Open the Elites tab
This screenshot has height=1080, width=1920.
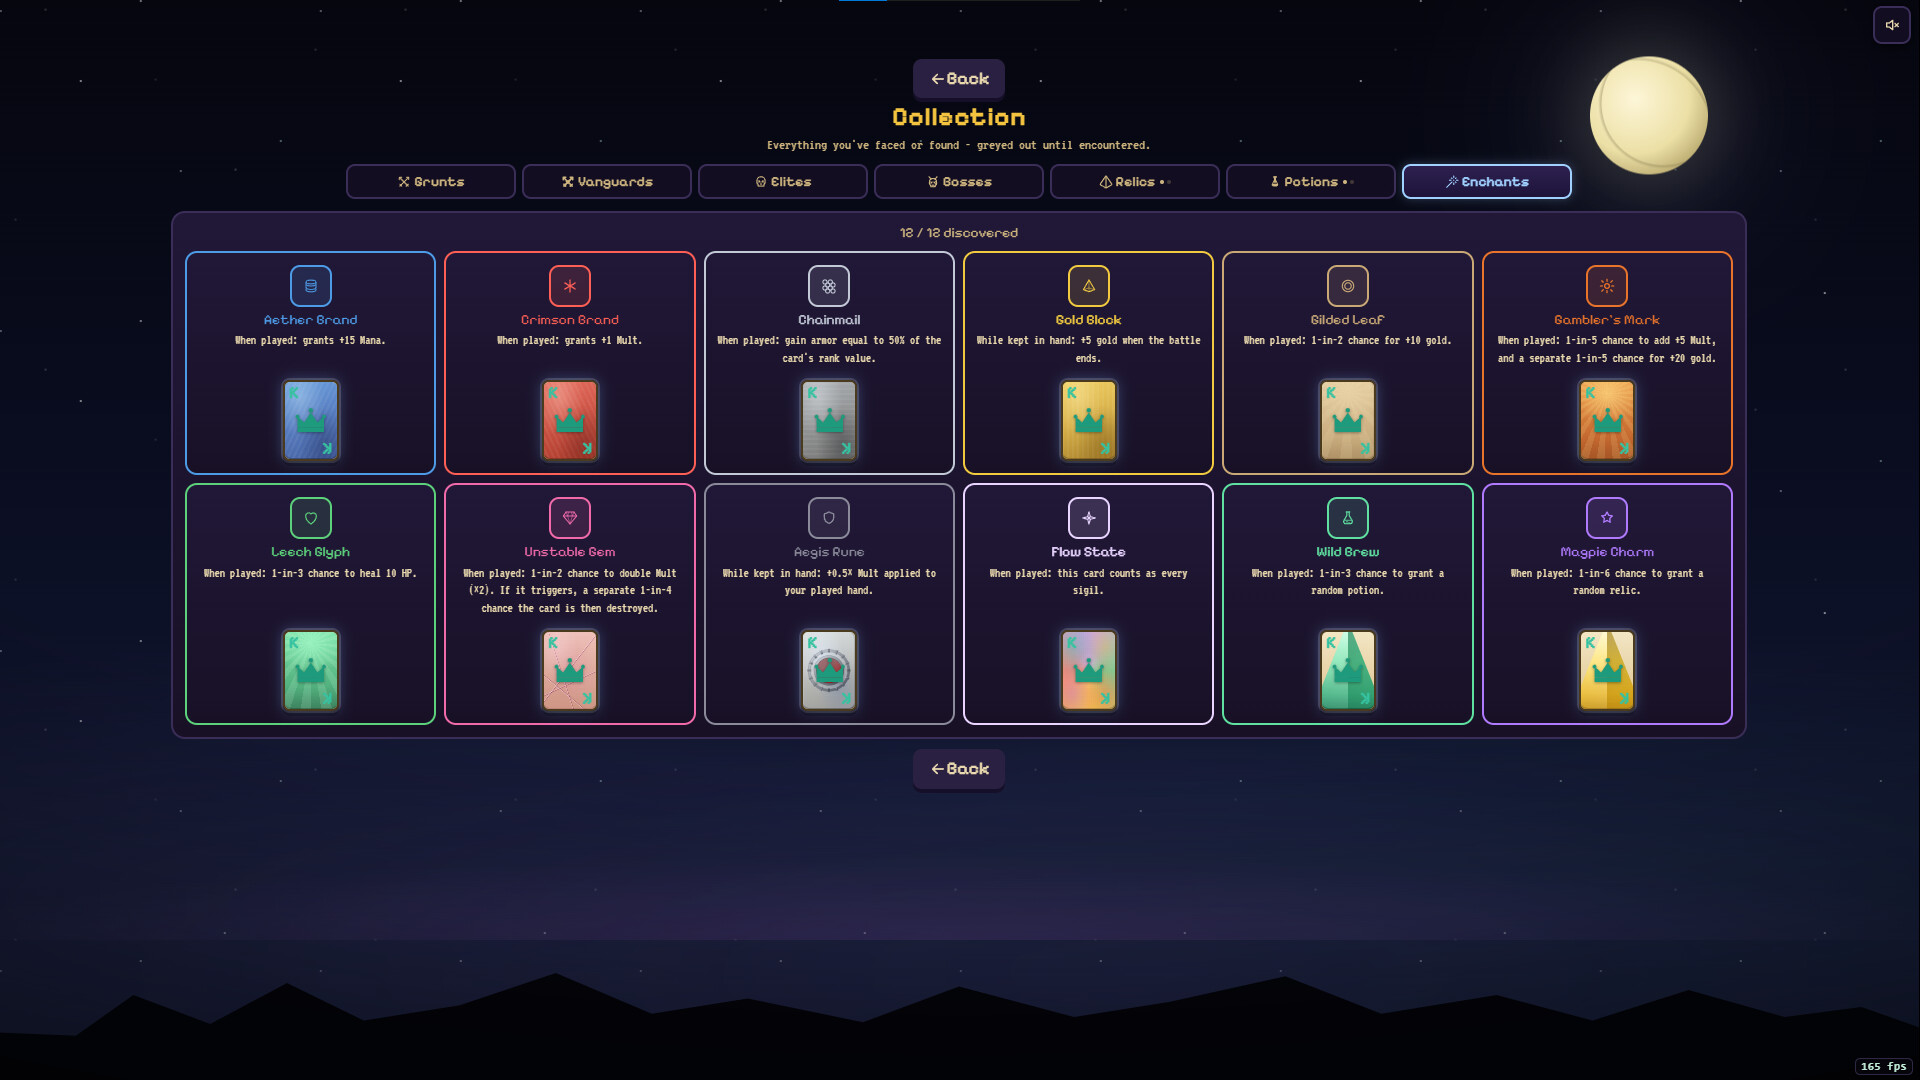tap(783, 182)
